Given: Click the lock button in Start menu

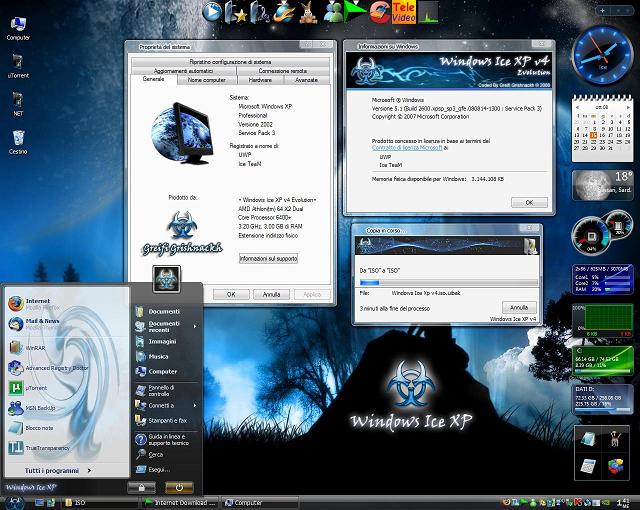Looking at the screenshot, I should 139,486.
